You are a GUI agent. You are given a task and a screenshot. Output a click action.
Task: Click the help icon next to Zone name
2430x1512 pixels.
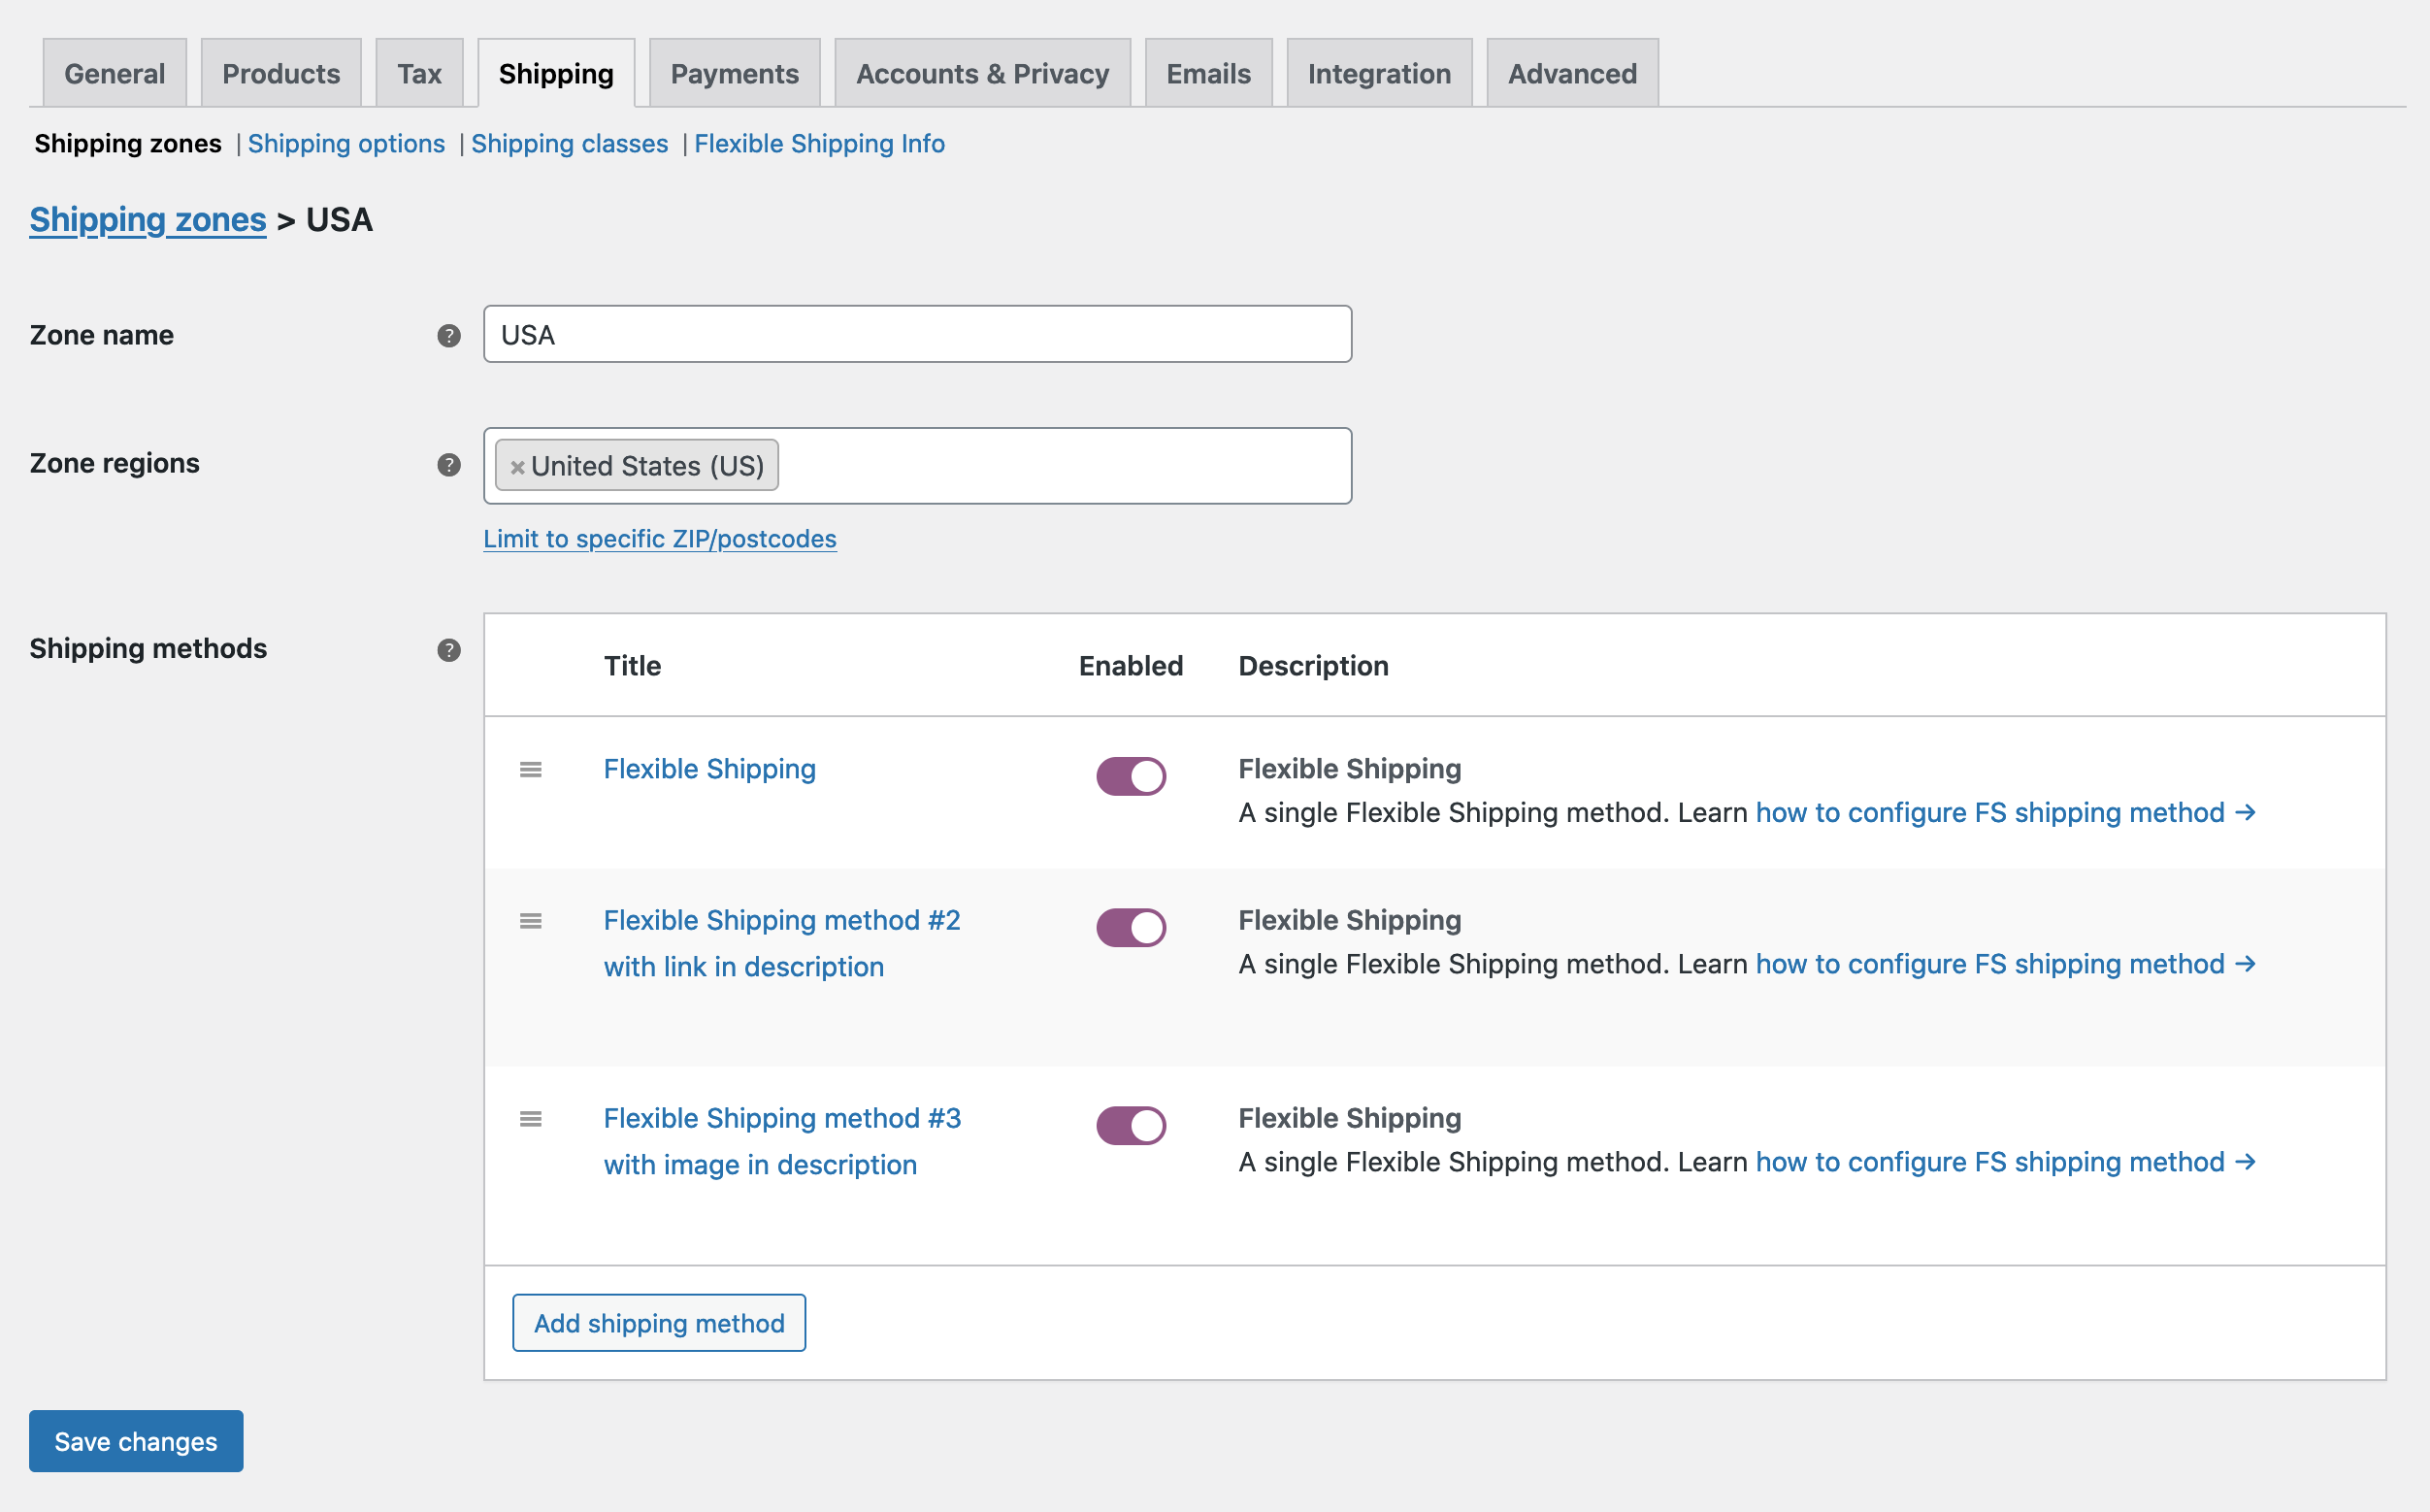[x=447, y=335]
